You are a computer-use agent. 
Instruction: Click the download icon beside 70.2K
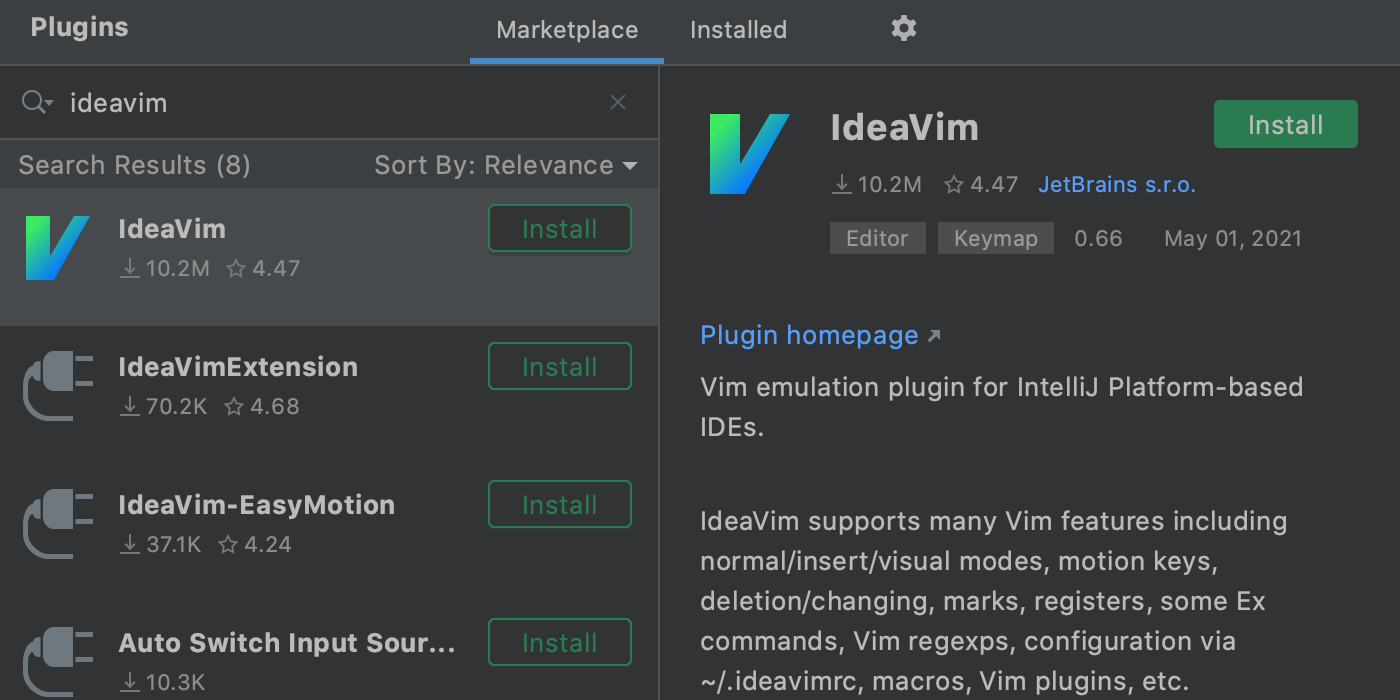(x=129, y=406)
